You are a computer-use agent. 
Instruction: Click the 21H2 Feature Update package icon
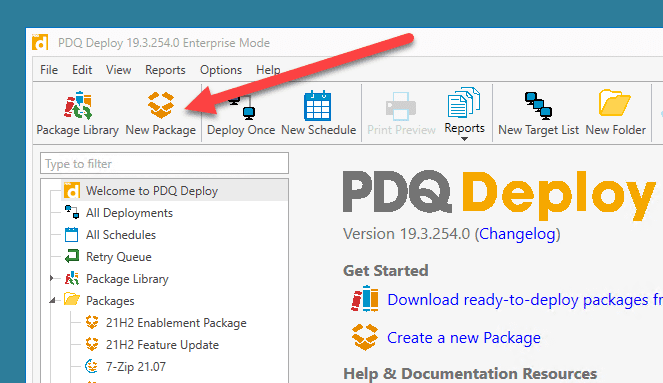pos(92,344)
